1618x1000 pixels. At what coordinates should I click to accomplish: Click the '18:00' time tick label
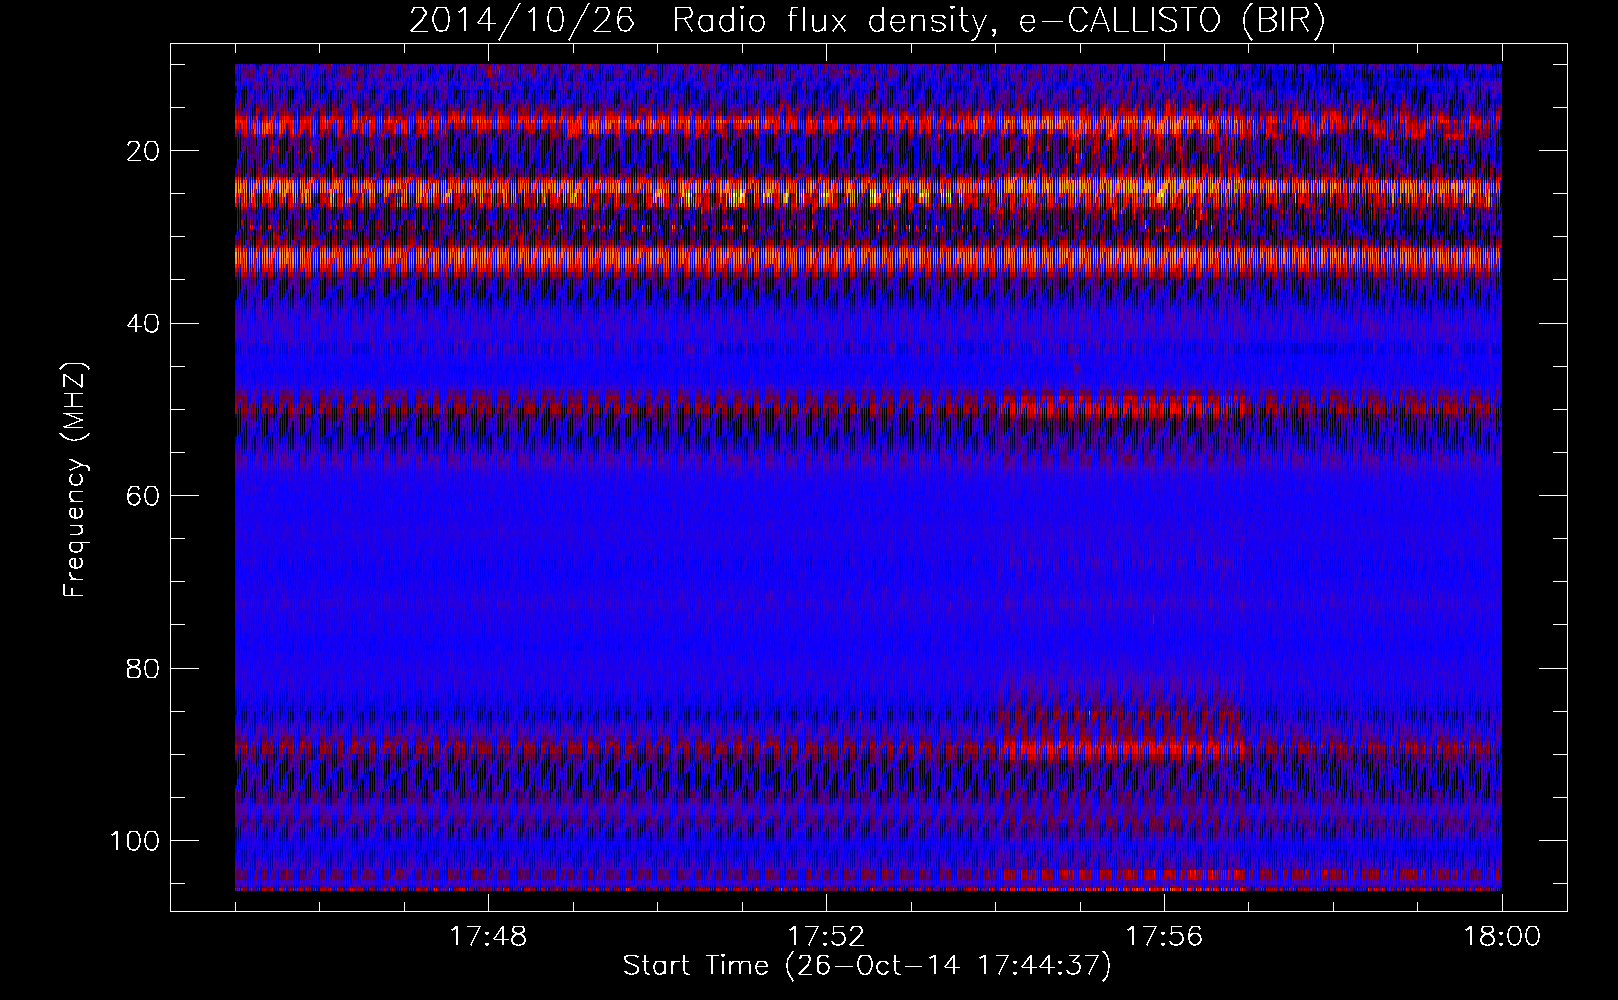1502,937
